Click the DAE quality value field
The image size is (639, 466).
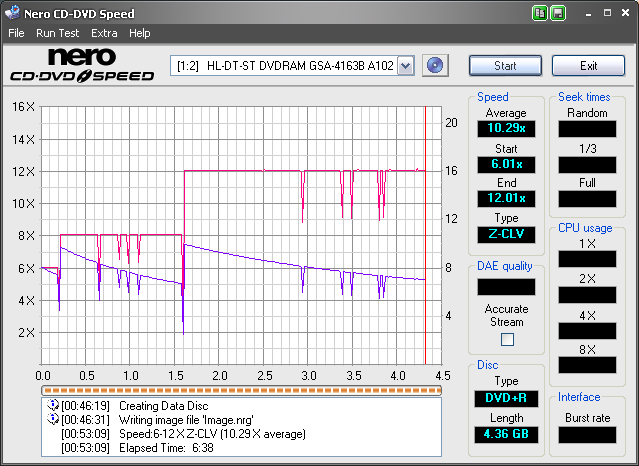point(506,287)
